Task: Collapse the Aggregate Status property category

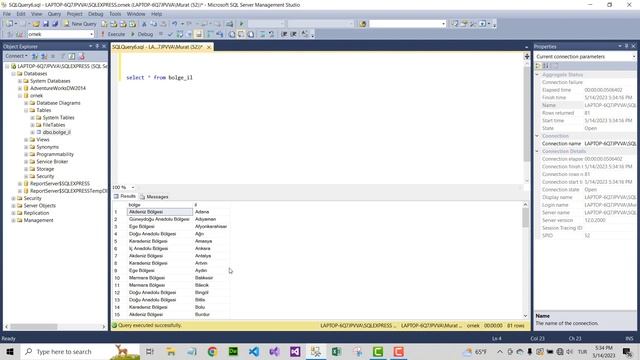Action: (537, 75)
